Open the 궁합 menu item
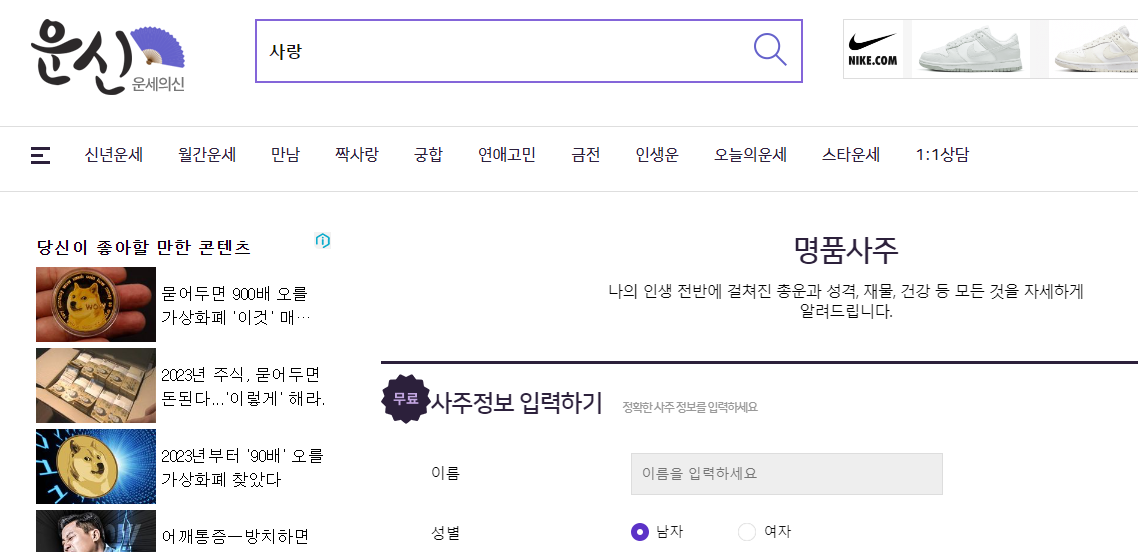The width and height of the screenshot is (1138, 552). (x=428, y=155)
